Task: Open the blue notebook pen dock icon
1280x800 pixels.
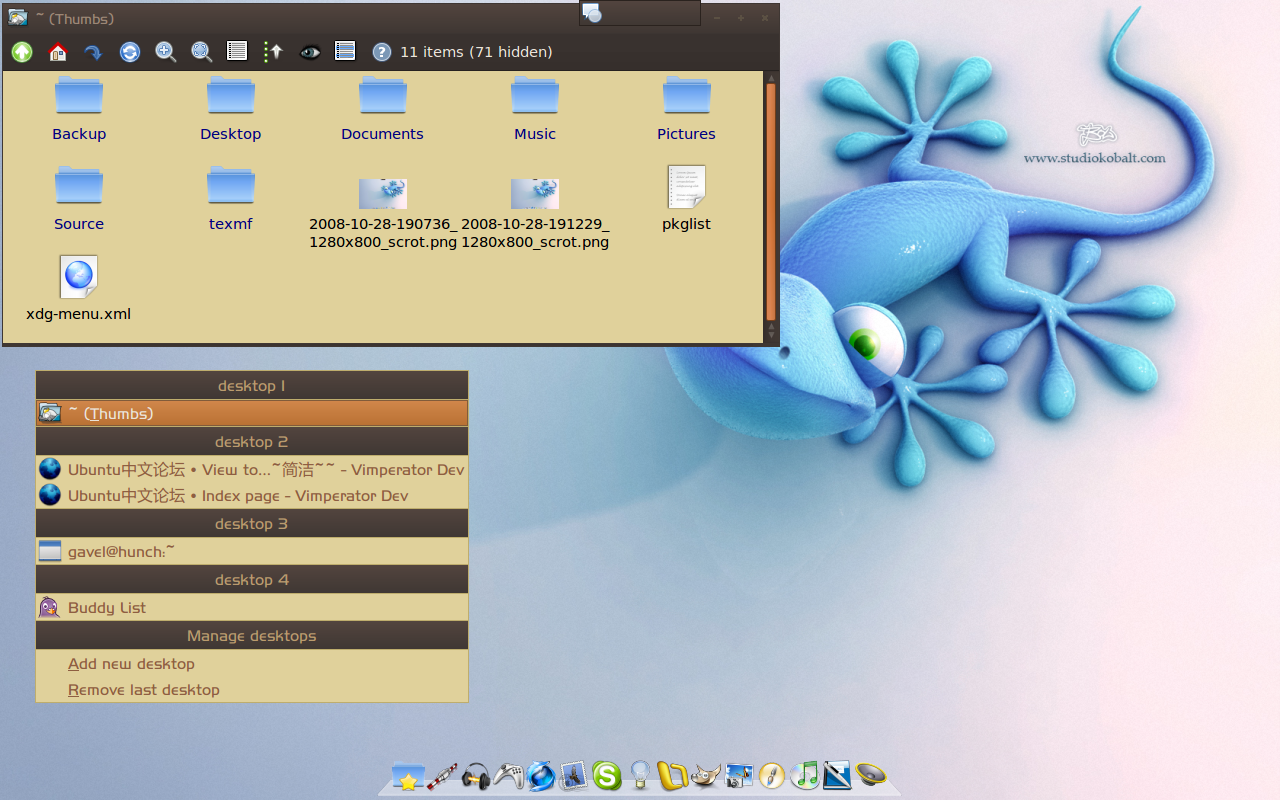Action: [x=837, y=776]
